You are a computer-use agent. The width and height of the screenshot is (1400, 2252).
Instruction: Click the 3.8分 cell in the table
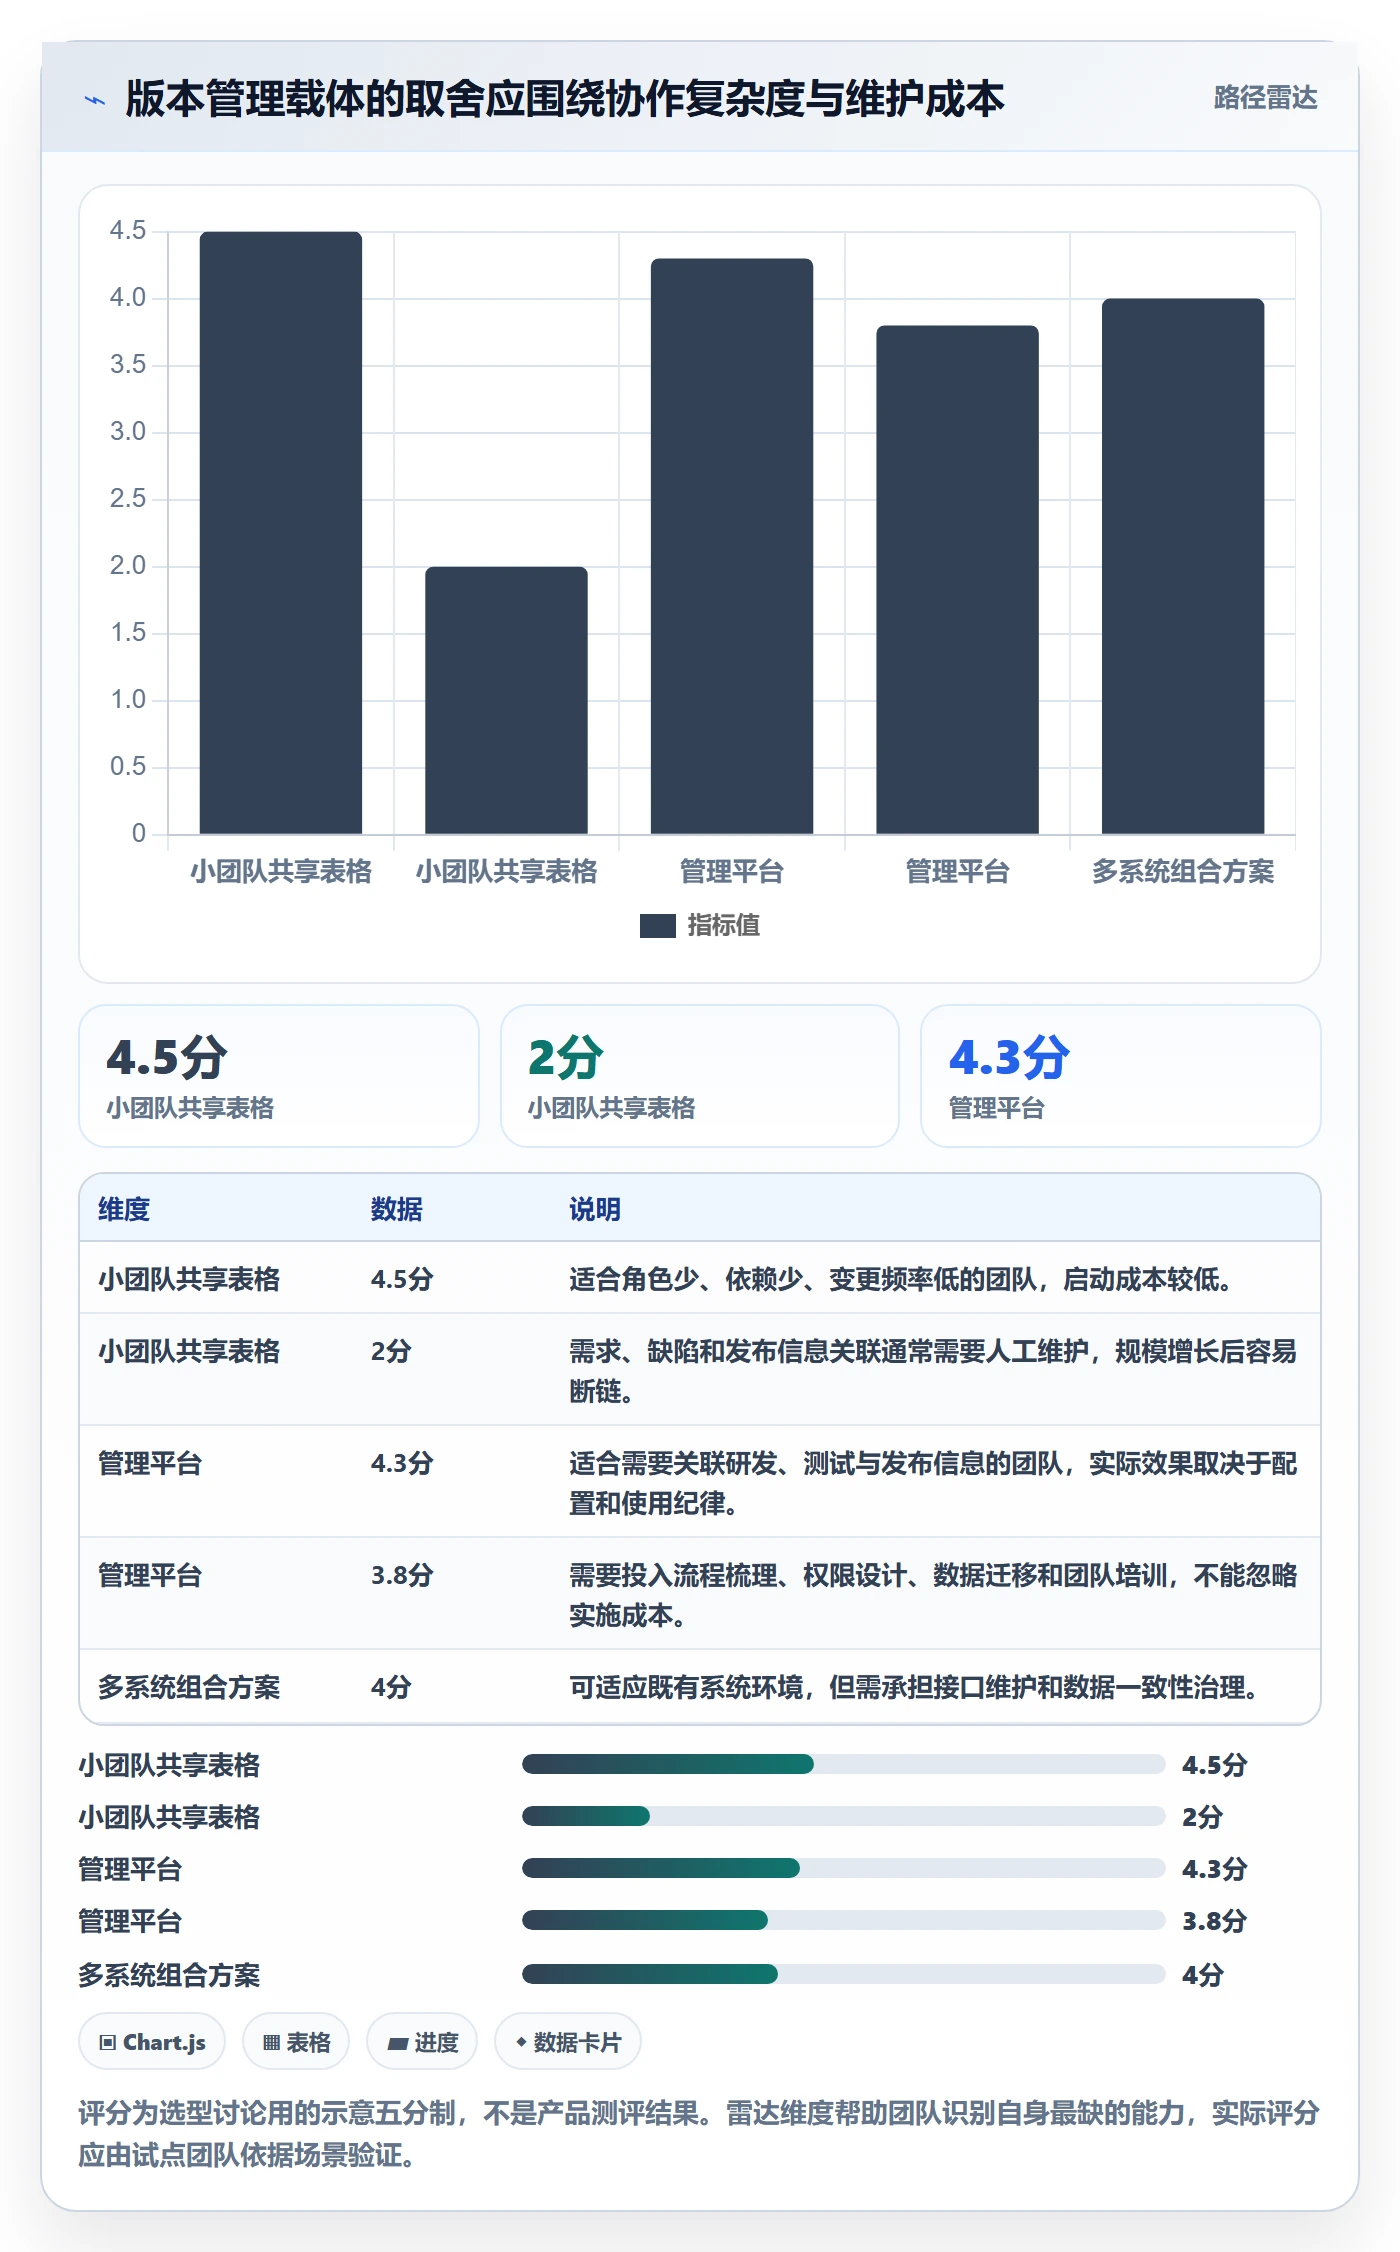tap(402, 1576)
